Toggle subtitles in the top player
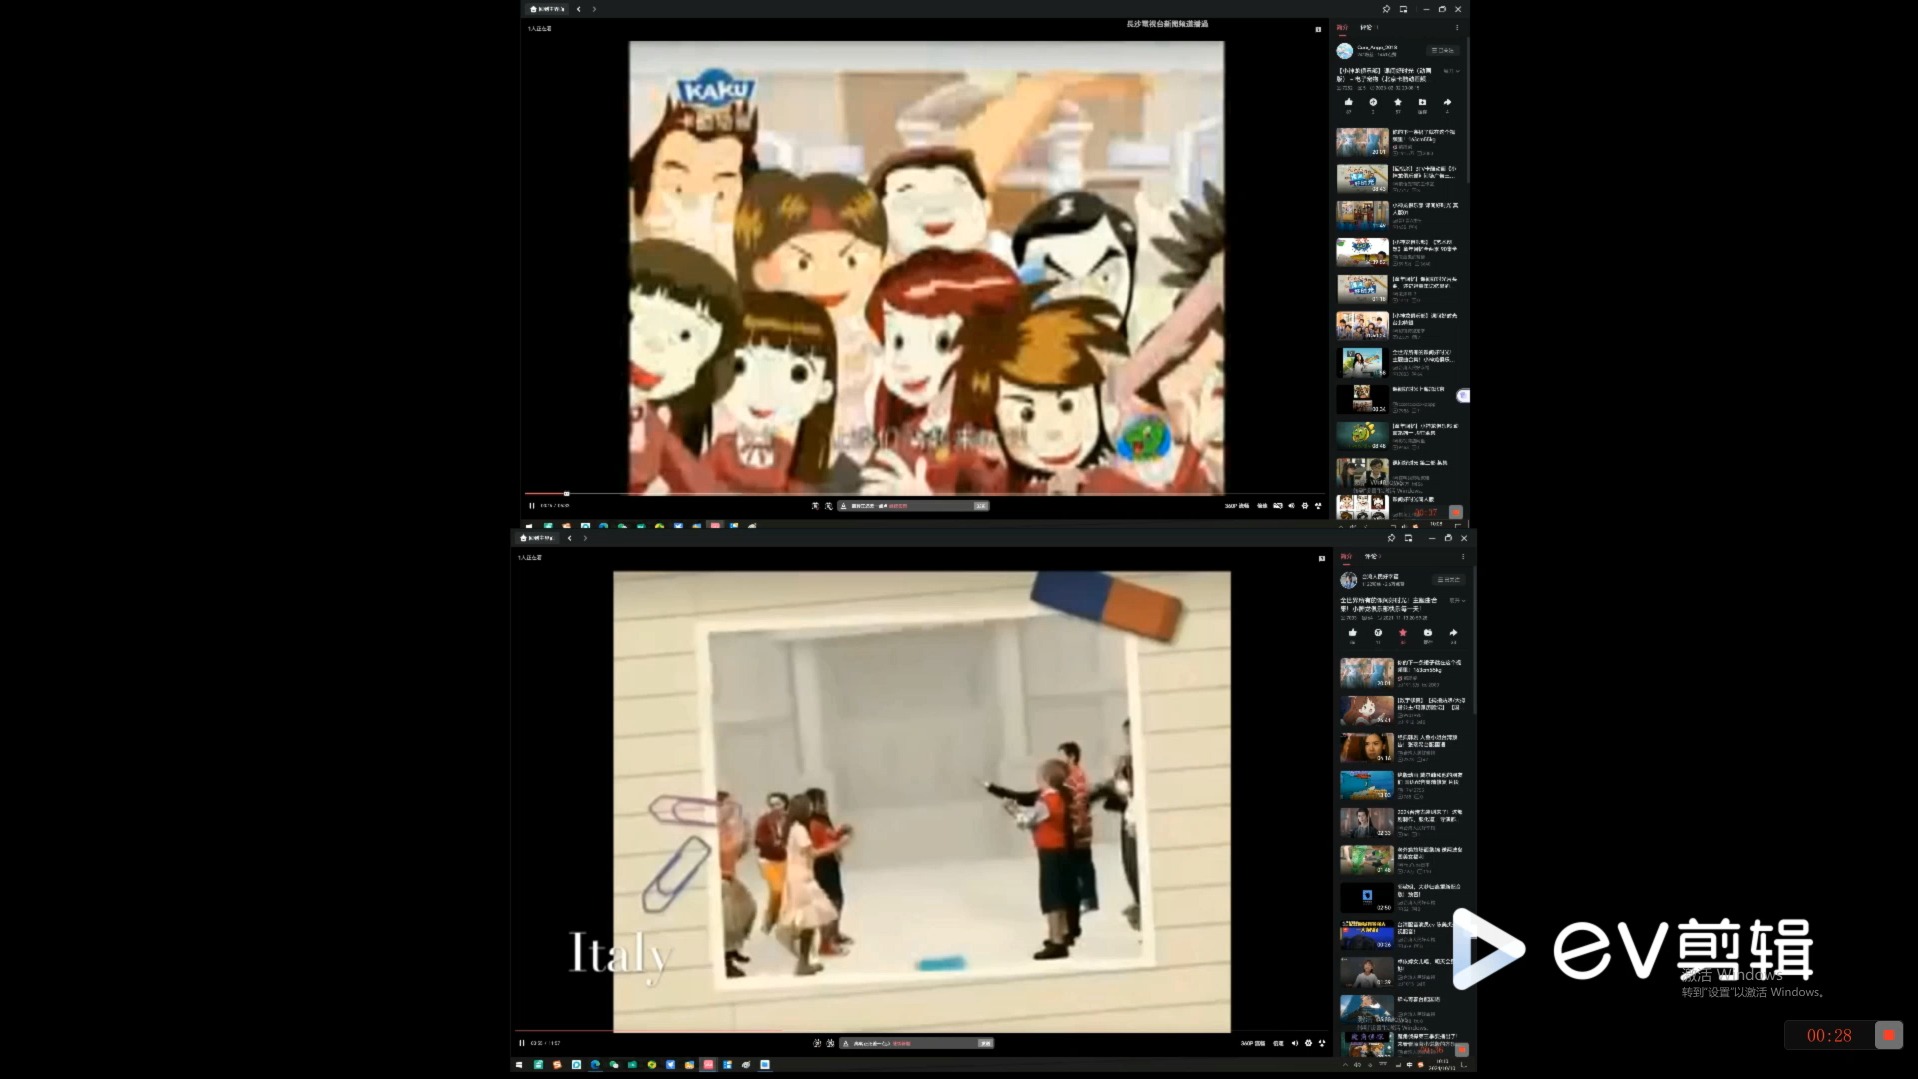The image size is (1918, 1079). tap(1277, 506)
